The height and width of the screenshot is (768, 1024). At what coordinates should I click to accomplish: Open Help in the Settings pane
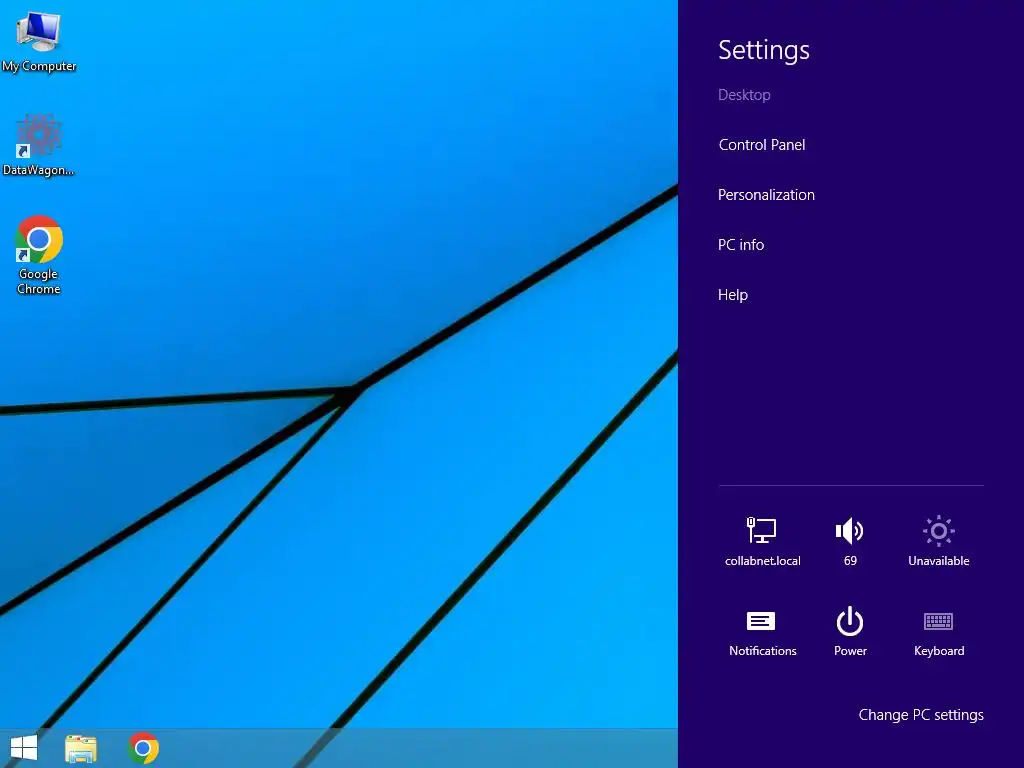point(733,295)
